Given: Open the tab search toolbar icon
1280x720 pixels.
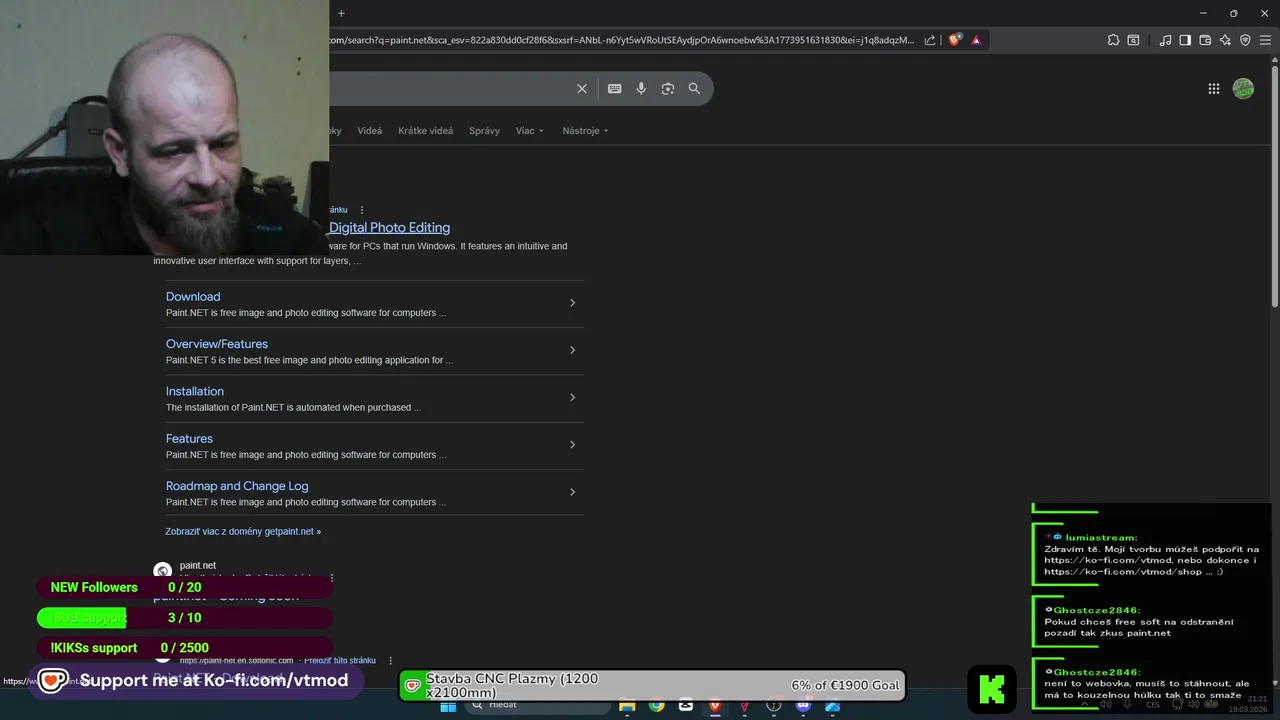Looking at the screenshot, I should pyautogui.click(x=1133, y=40).
